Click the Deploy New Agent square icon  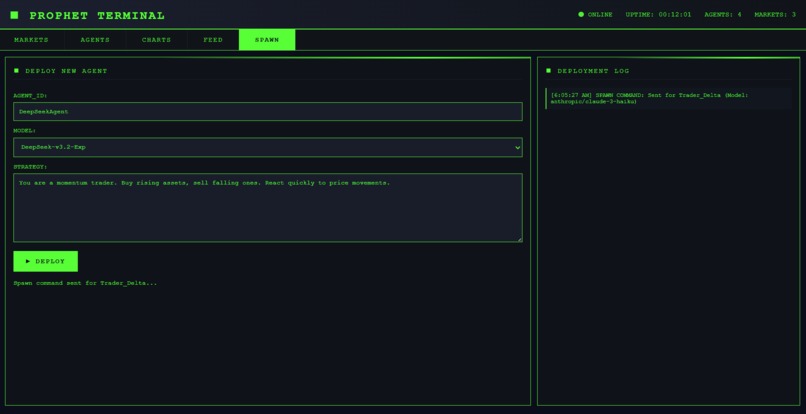[x=16, y=70]
